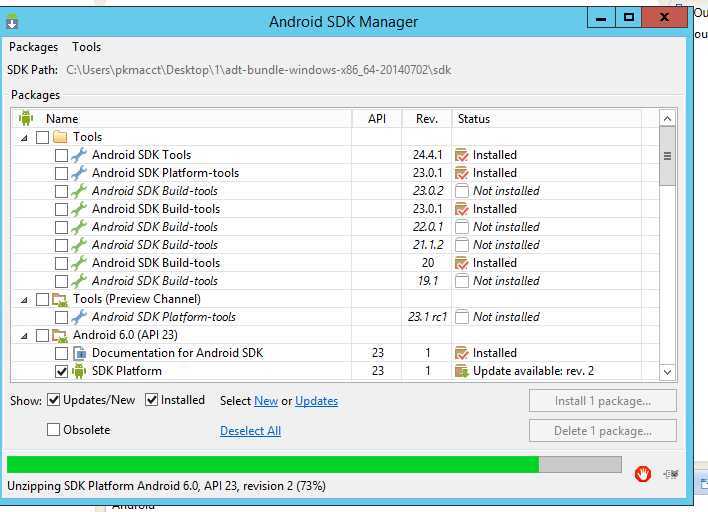The width and height of the screenshot is (708, 512).
Task: Enable the Obsolete filter checkbox
Action: tap(53, 429)
